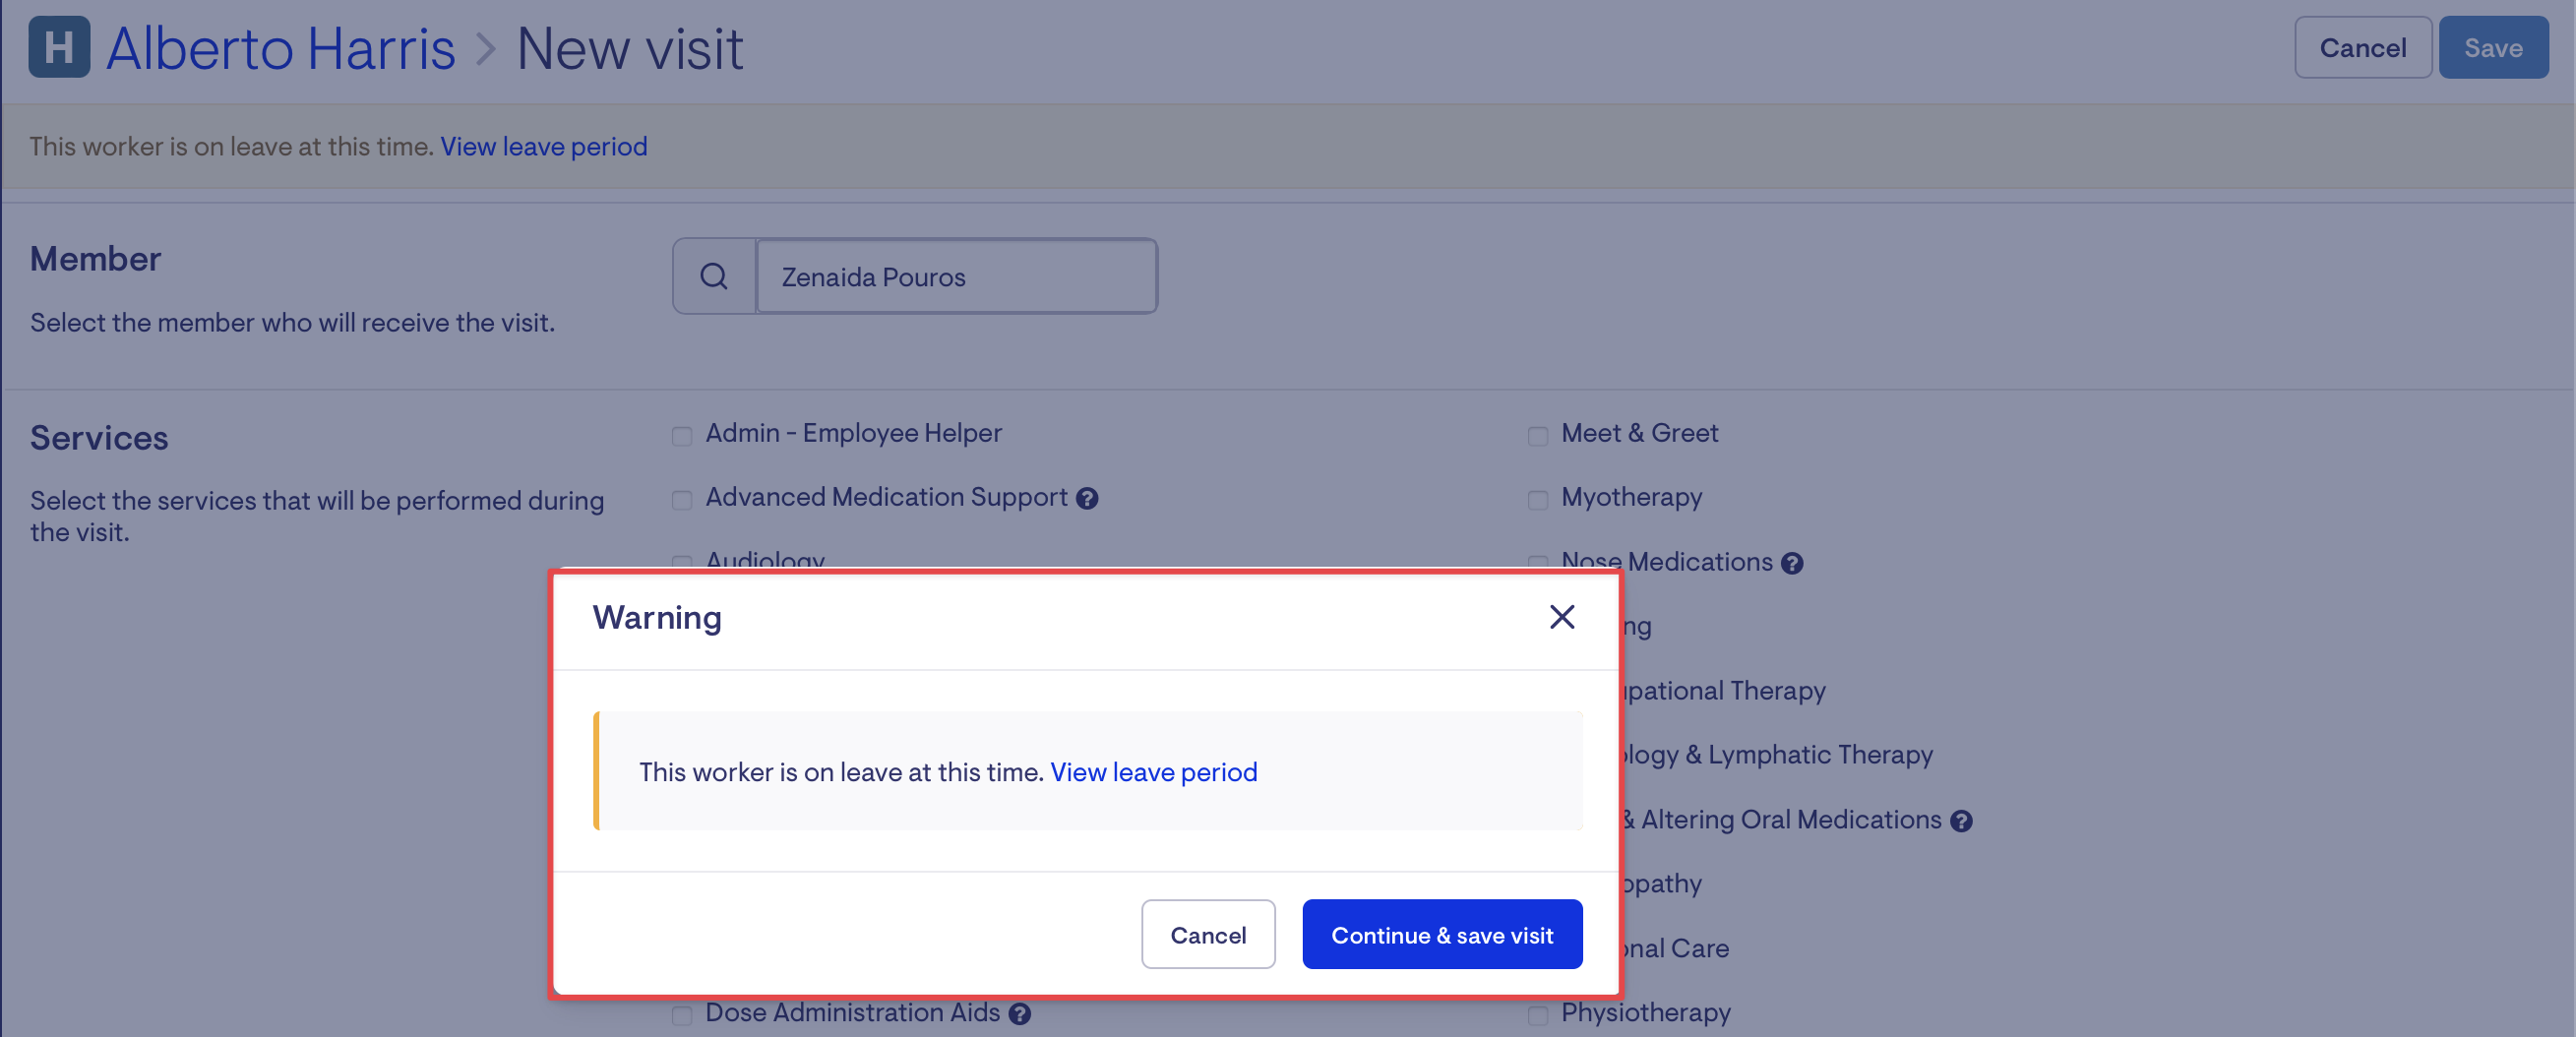Click View leave period in top banner
2576x1037 pixels.
543,146
